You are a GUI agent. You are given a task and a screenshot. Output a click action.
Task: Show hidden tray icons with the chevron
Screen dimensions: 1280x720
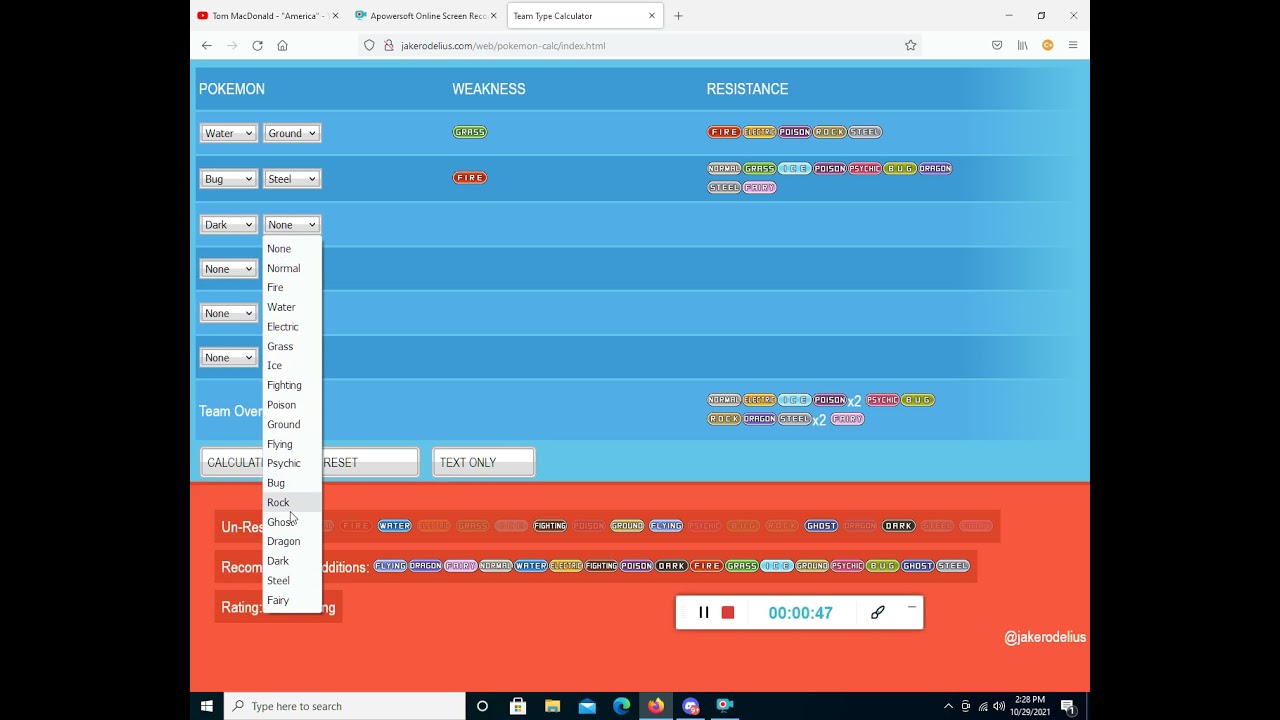point(948,706)
